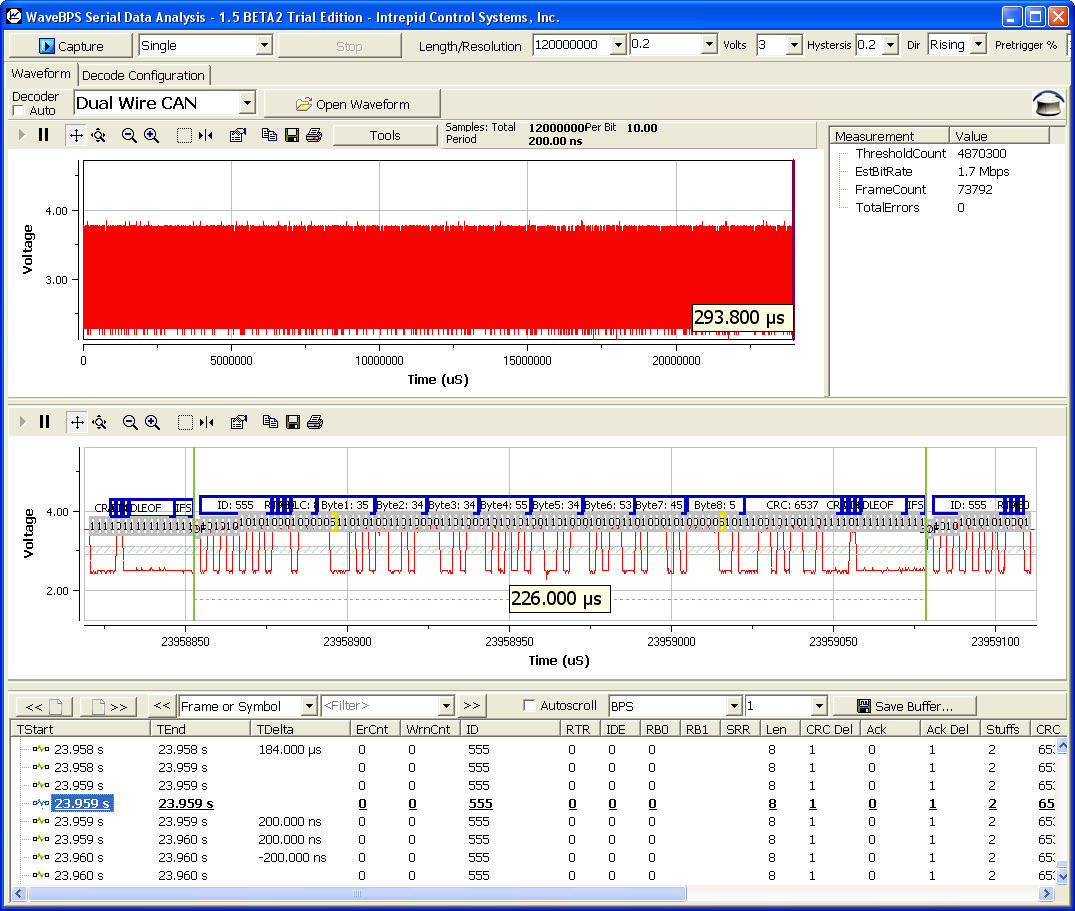Select the EstBitRate measurement row
The image size is (1075, 911).
932,171
